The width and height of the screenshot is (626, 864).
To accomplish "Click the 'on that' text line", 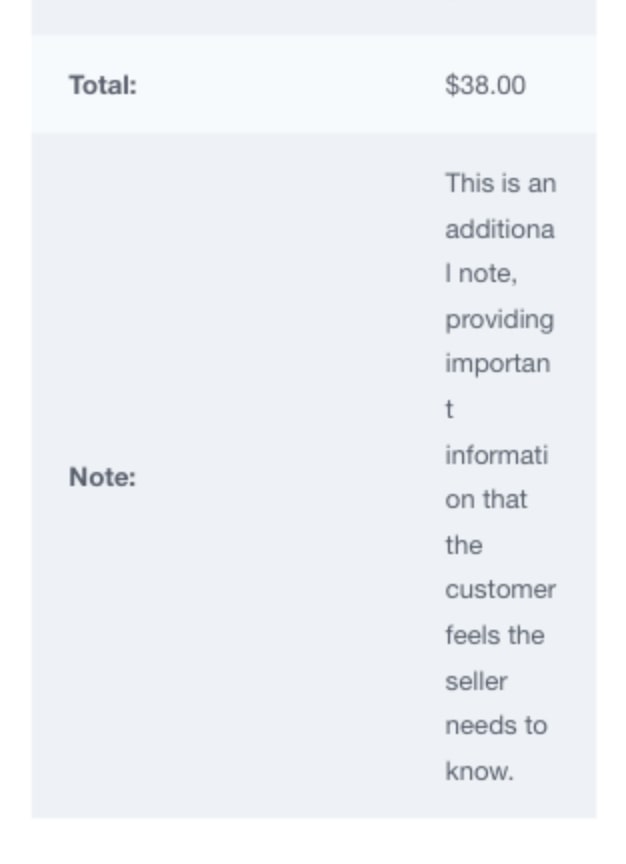I will click(x=486, y=500).
